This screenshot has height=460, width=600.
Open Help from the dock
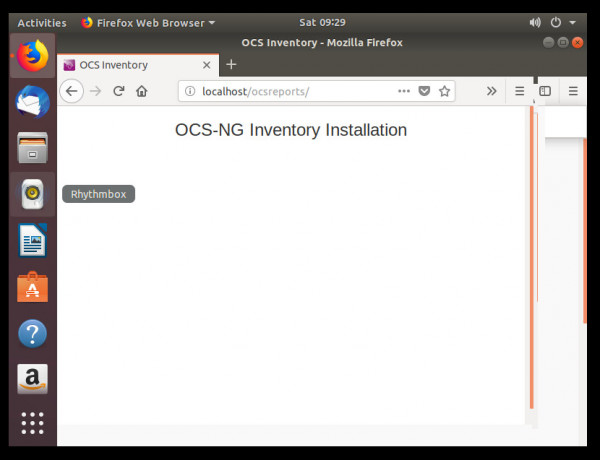point(33,333)
